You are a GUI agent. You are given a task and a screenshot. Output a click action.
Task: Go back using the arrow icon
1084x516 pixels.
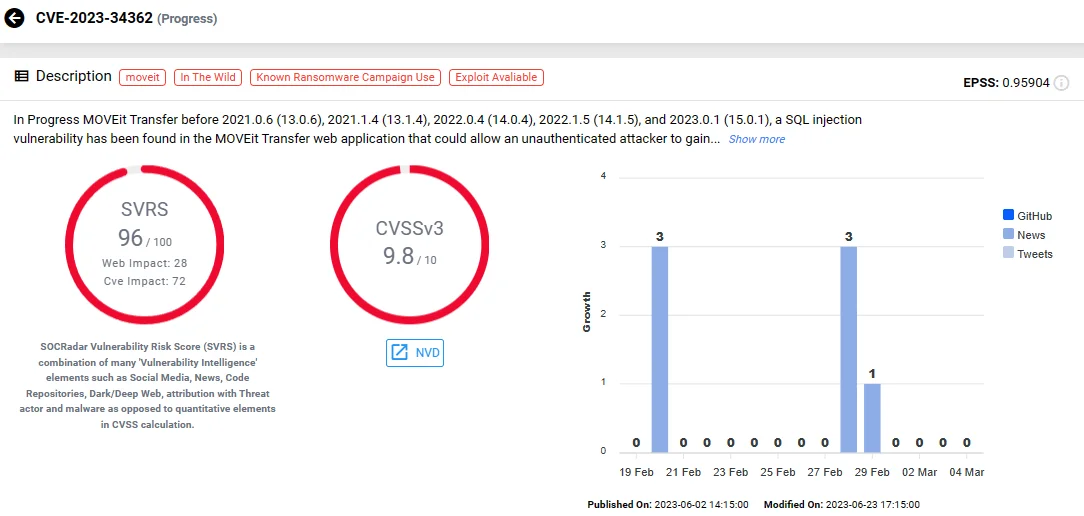point(15,18)
